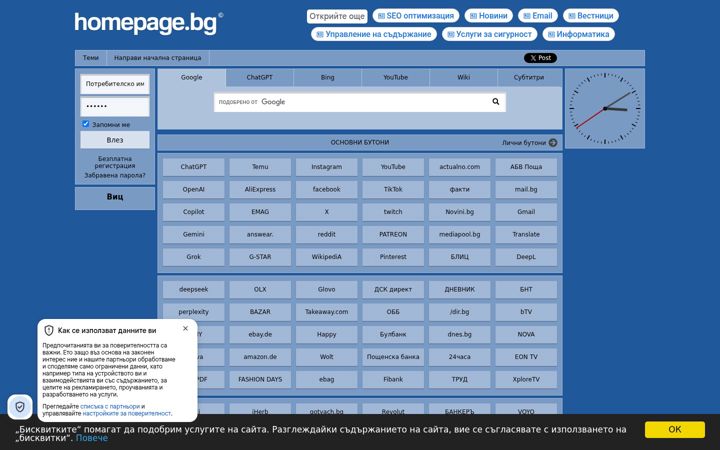
Task: Open the twitch shortcut button
Action: (393, 212)
